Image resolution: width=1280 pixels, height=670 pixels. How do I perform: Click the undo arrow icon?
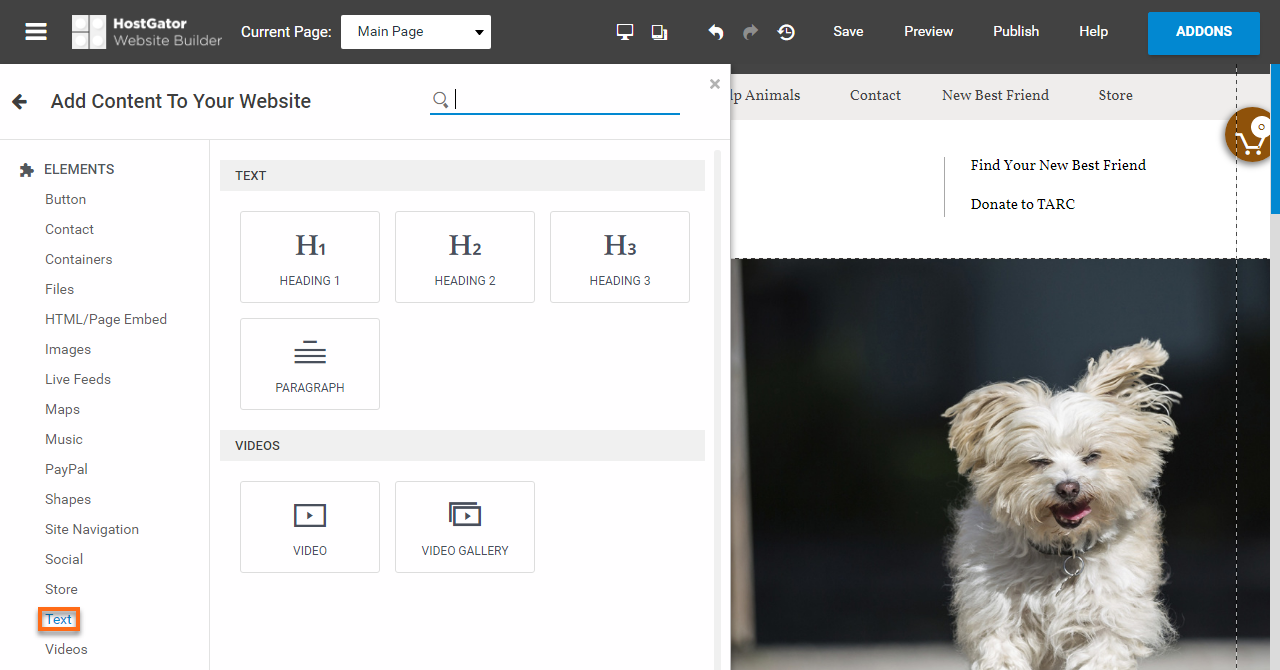(x=716, y=32)
